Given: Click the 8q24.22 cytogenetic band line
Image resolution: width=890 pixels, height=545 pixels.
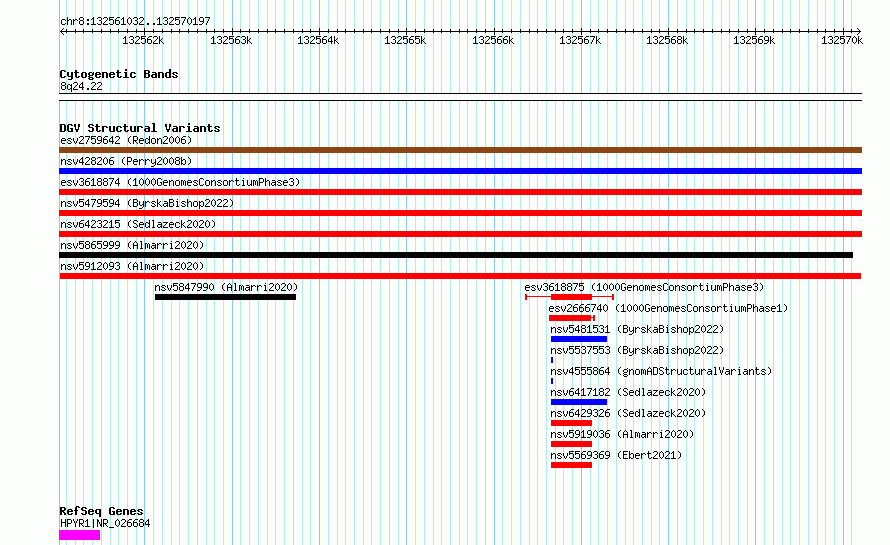Looking at the screenshot, I should (x=460, y=97).
